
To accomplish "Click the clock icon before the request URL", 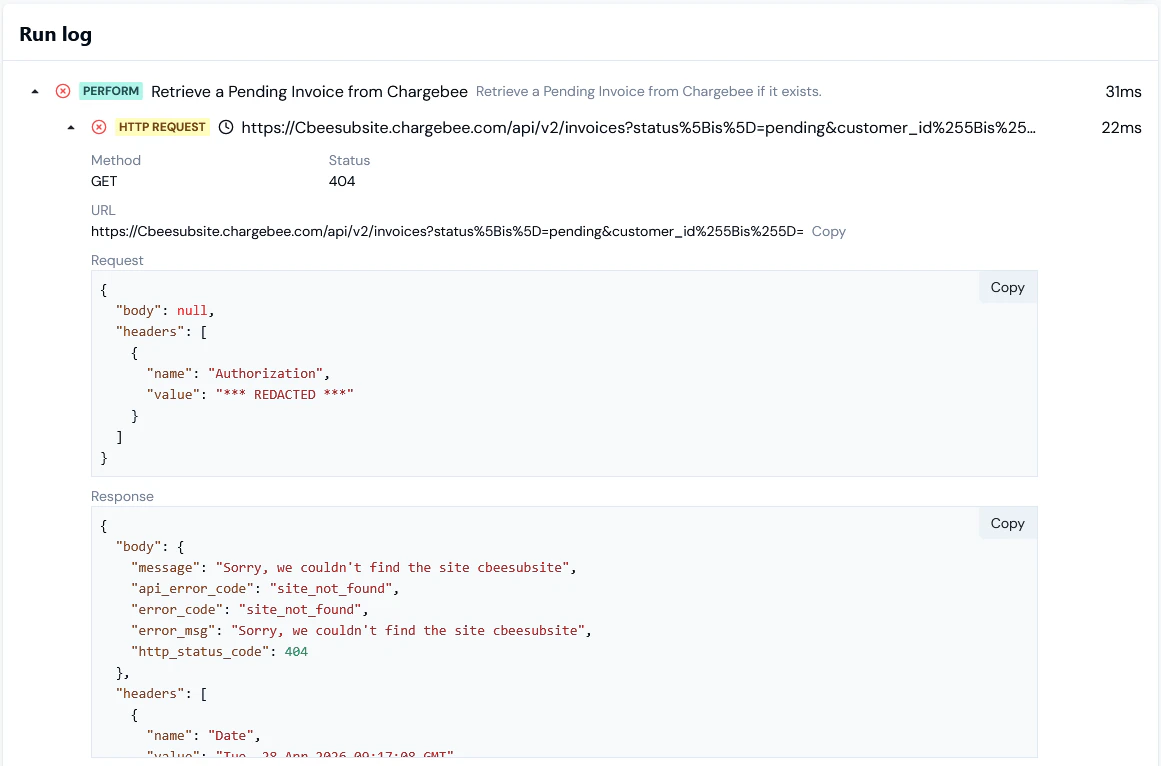I will coord(226,127).
